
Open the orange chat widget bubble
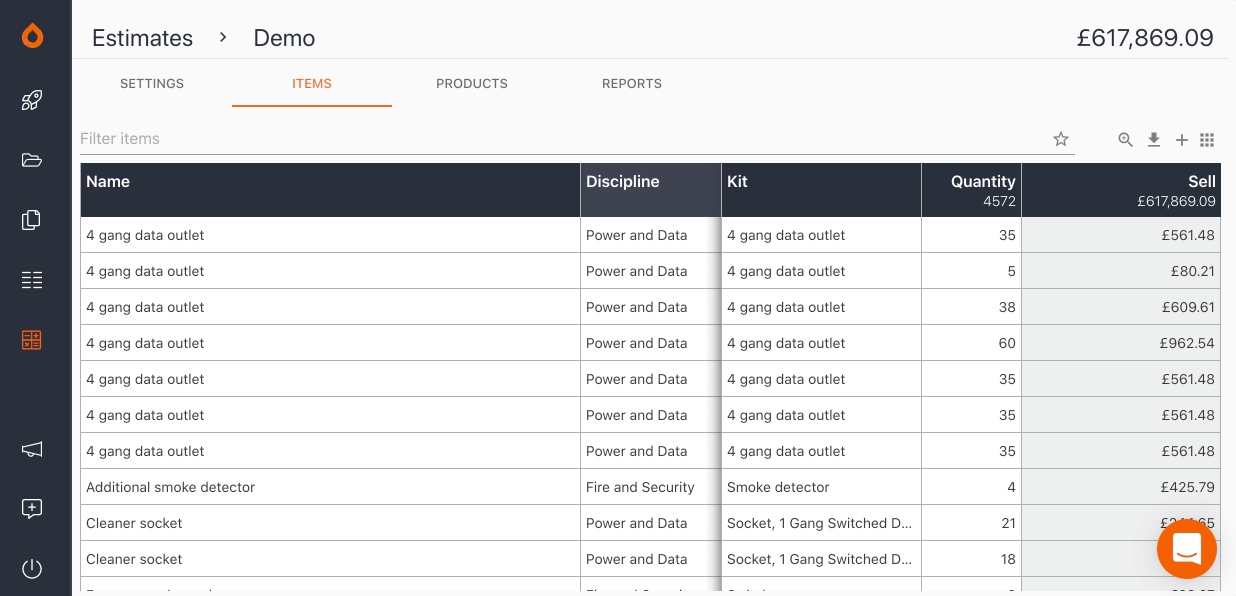[x=1187, y=549]
